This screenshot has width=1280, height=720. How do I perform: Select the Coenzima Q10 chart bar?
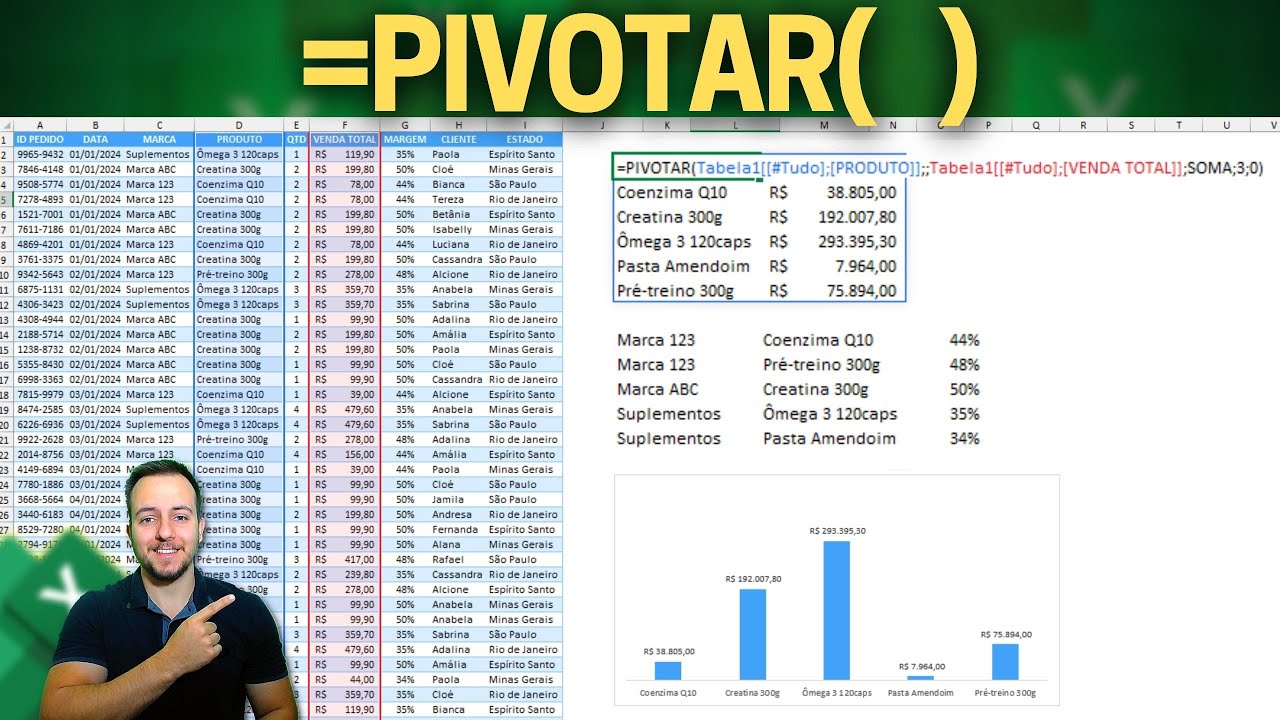coord(668,671)
